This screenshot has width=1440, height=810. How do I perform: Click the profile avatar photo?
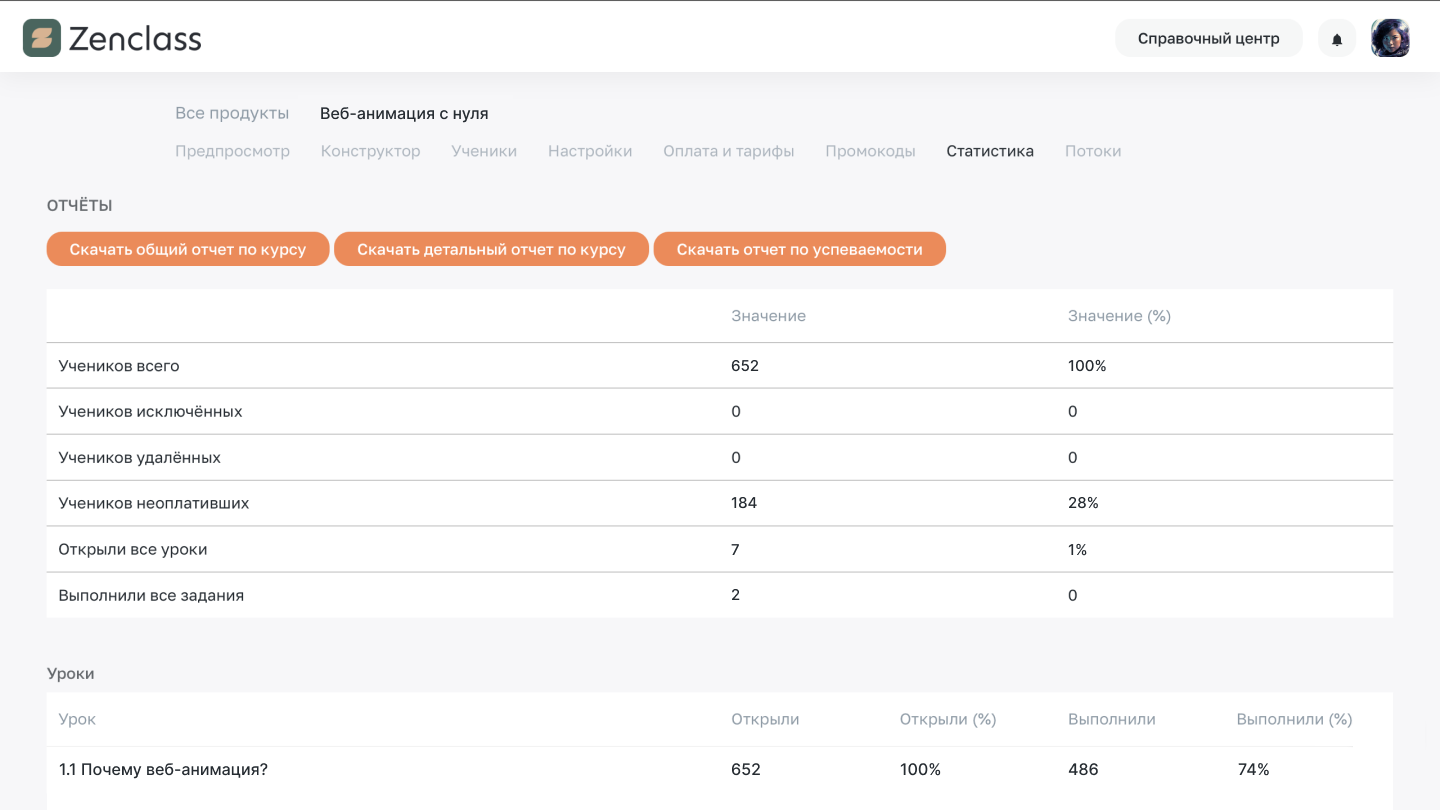1390,38
